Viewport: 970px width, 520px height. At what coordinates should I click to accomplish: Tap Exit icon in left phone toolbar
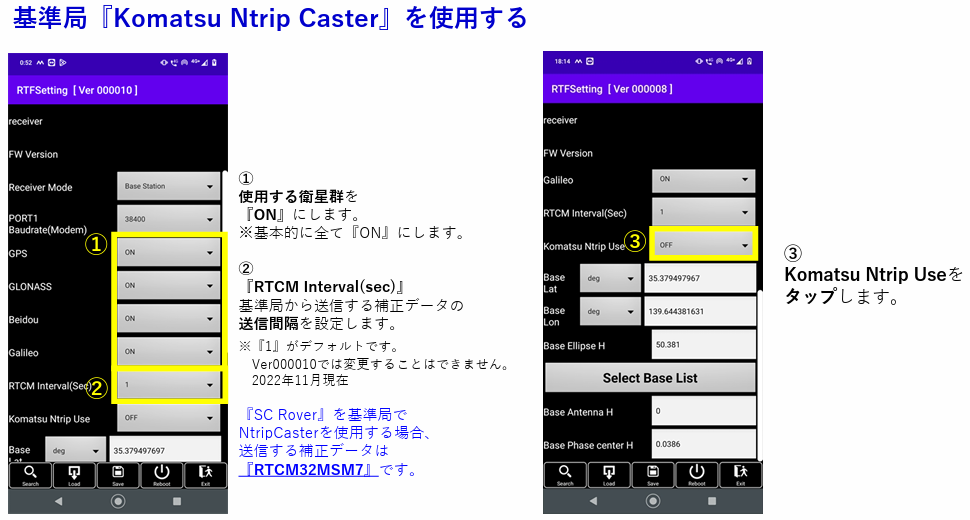[205, 475]
